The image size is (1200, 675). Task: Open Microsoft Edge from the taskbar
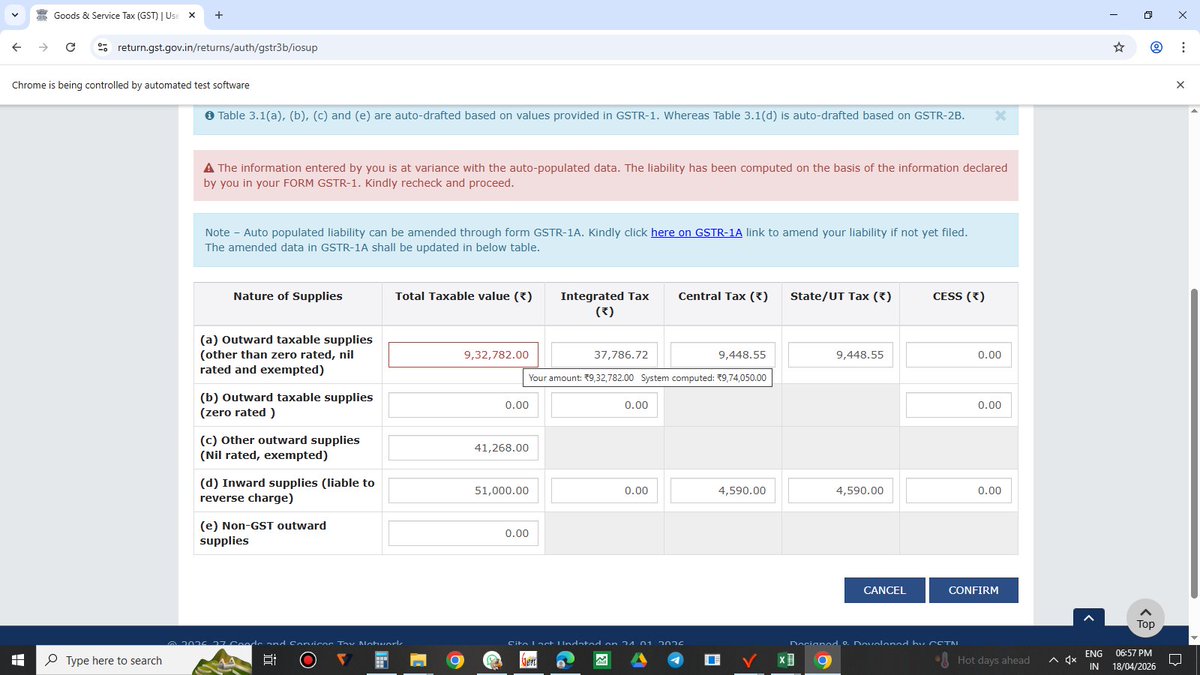[x=564, y=660]
